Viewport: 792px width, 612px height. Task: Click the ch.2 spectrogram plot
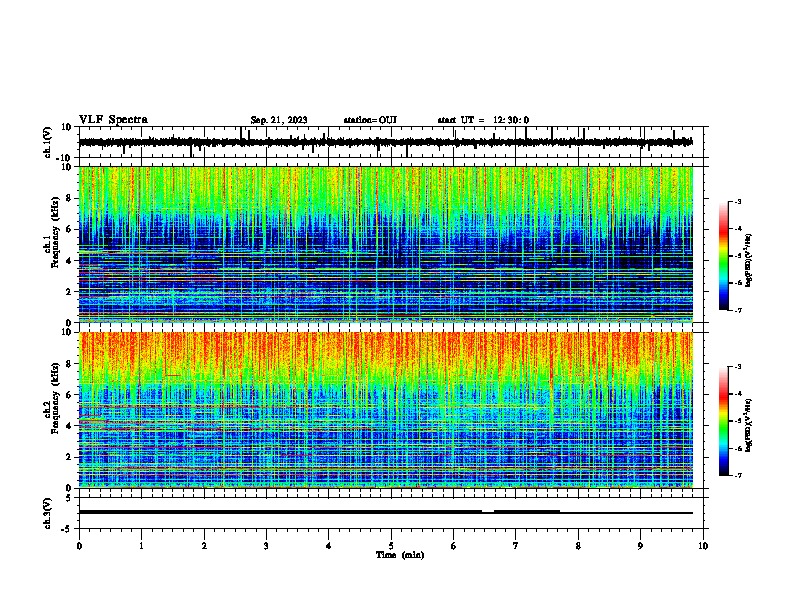tap(386, 410)
